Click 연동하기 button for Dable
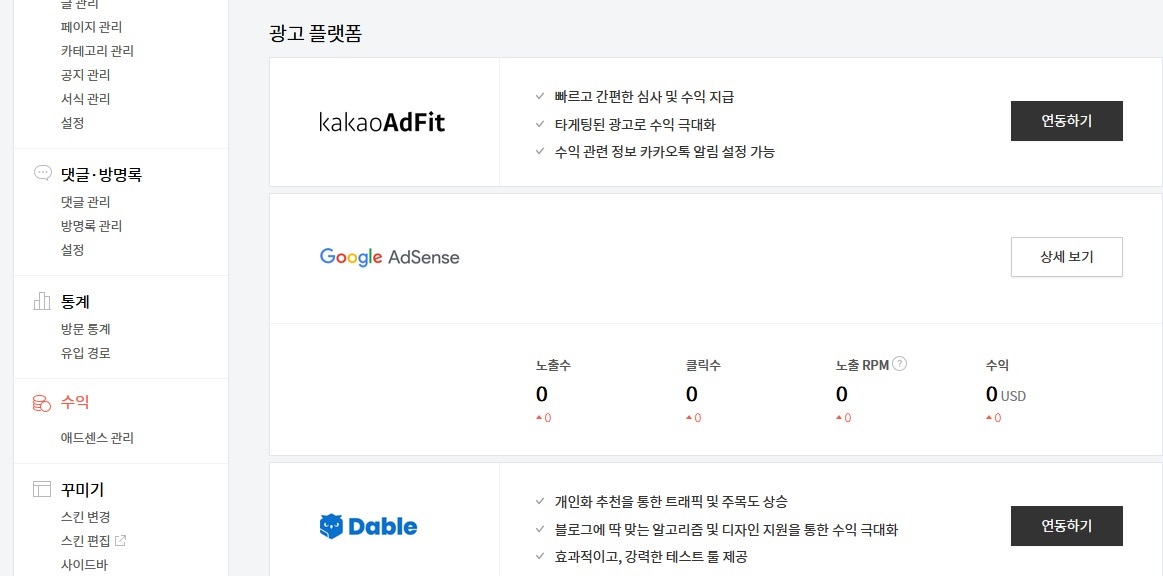The height and width of the screenshot is (576, 1163). pyautogui.click(x=1067, y=526)
